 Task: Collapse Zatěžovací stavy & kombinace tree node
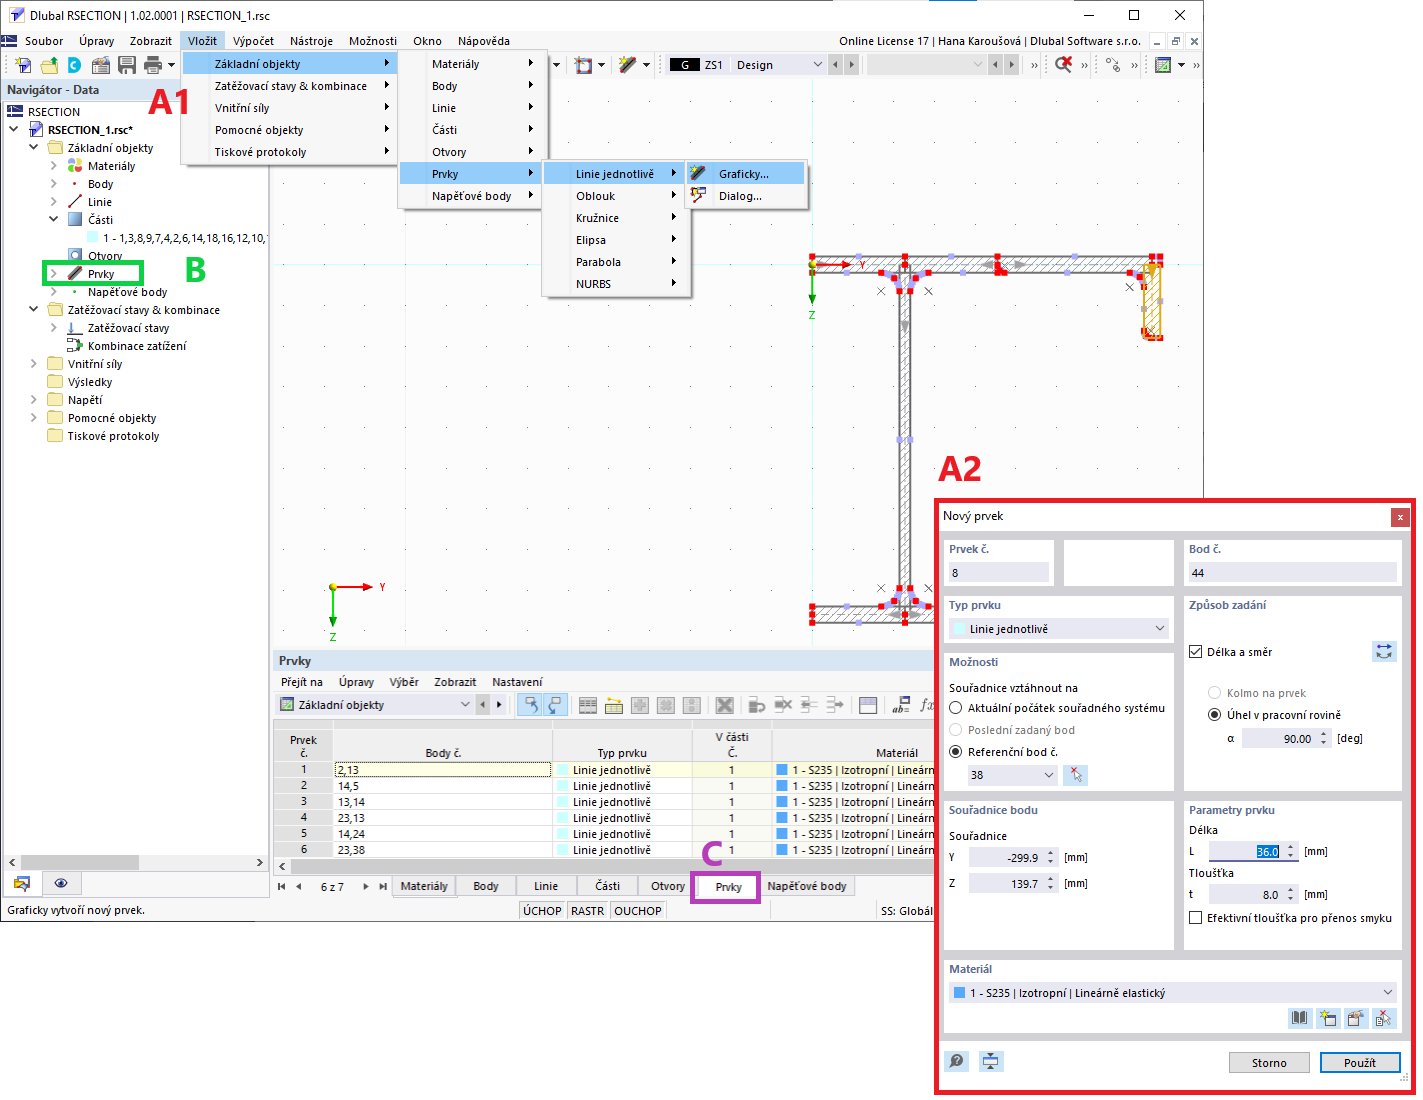point(33,309)
